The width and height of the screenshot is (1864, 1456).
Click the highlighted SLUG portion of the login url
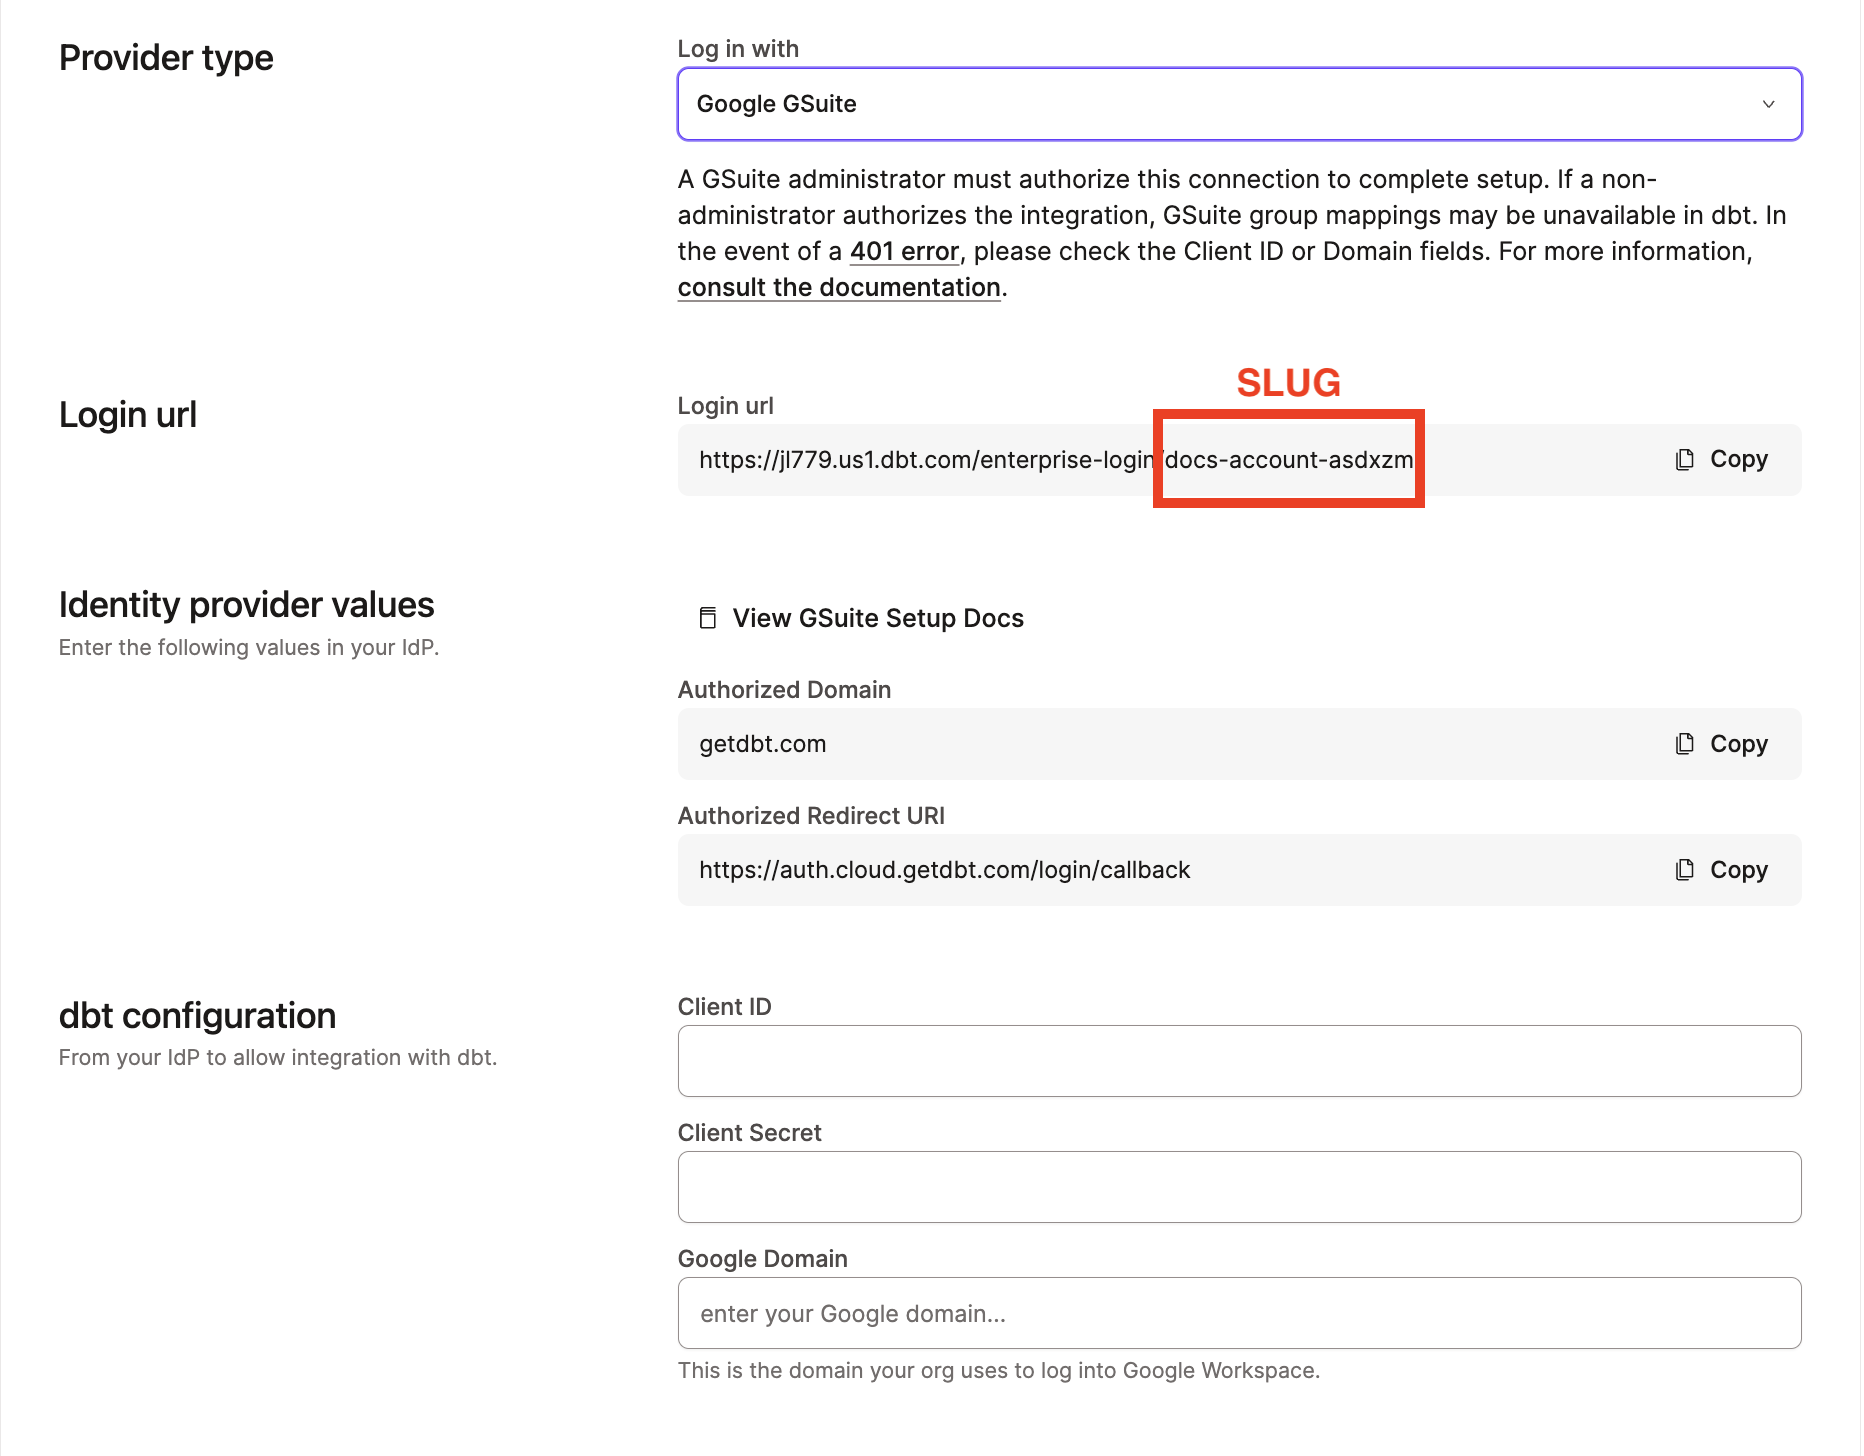[x=1288, y=459]
